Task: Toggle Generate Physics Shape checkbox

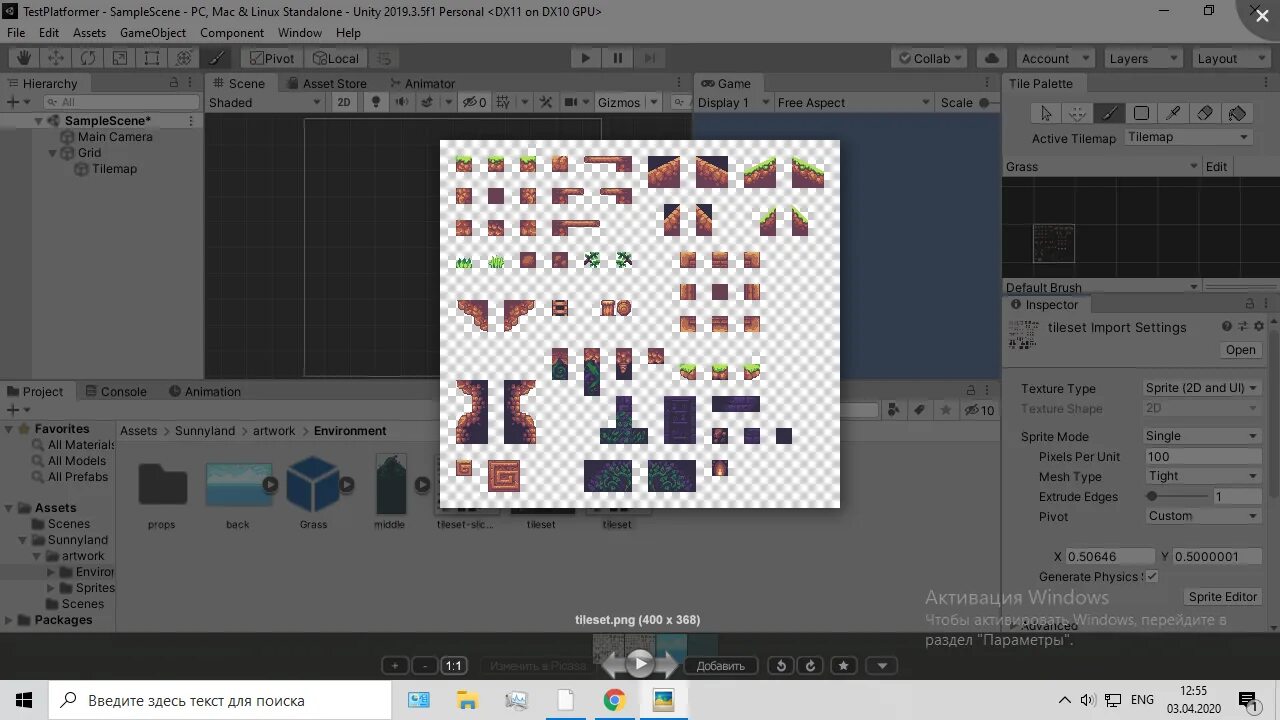Action: (1152, 576)
